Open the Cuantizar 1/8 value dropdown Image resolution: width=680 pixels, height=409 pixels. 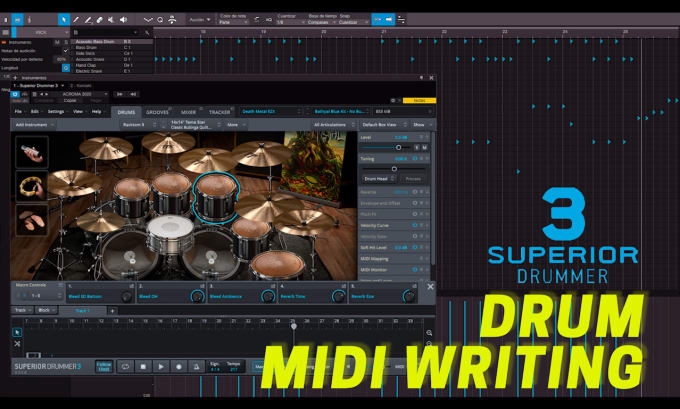290,22
